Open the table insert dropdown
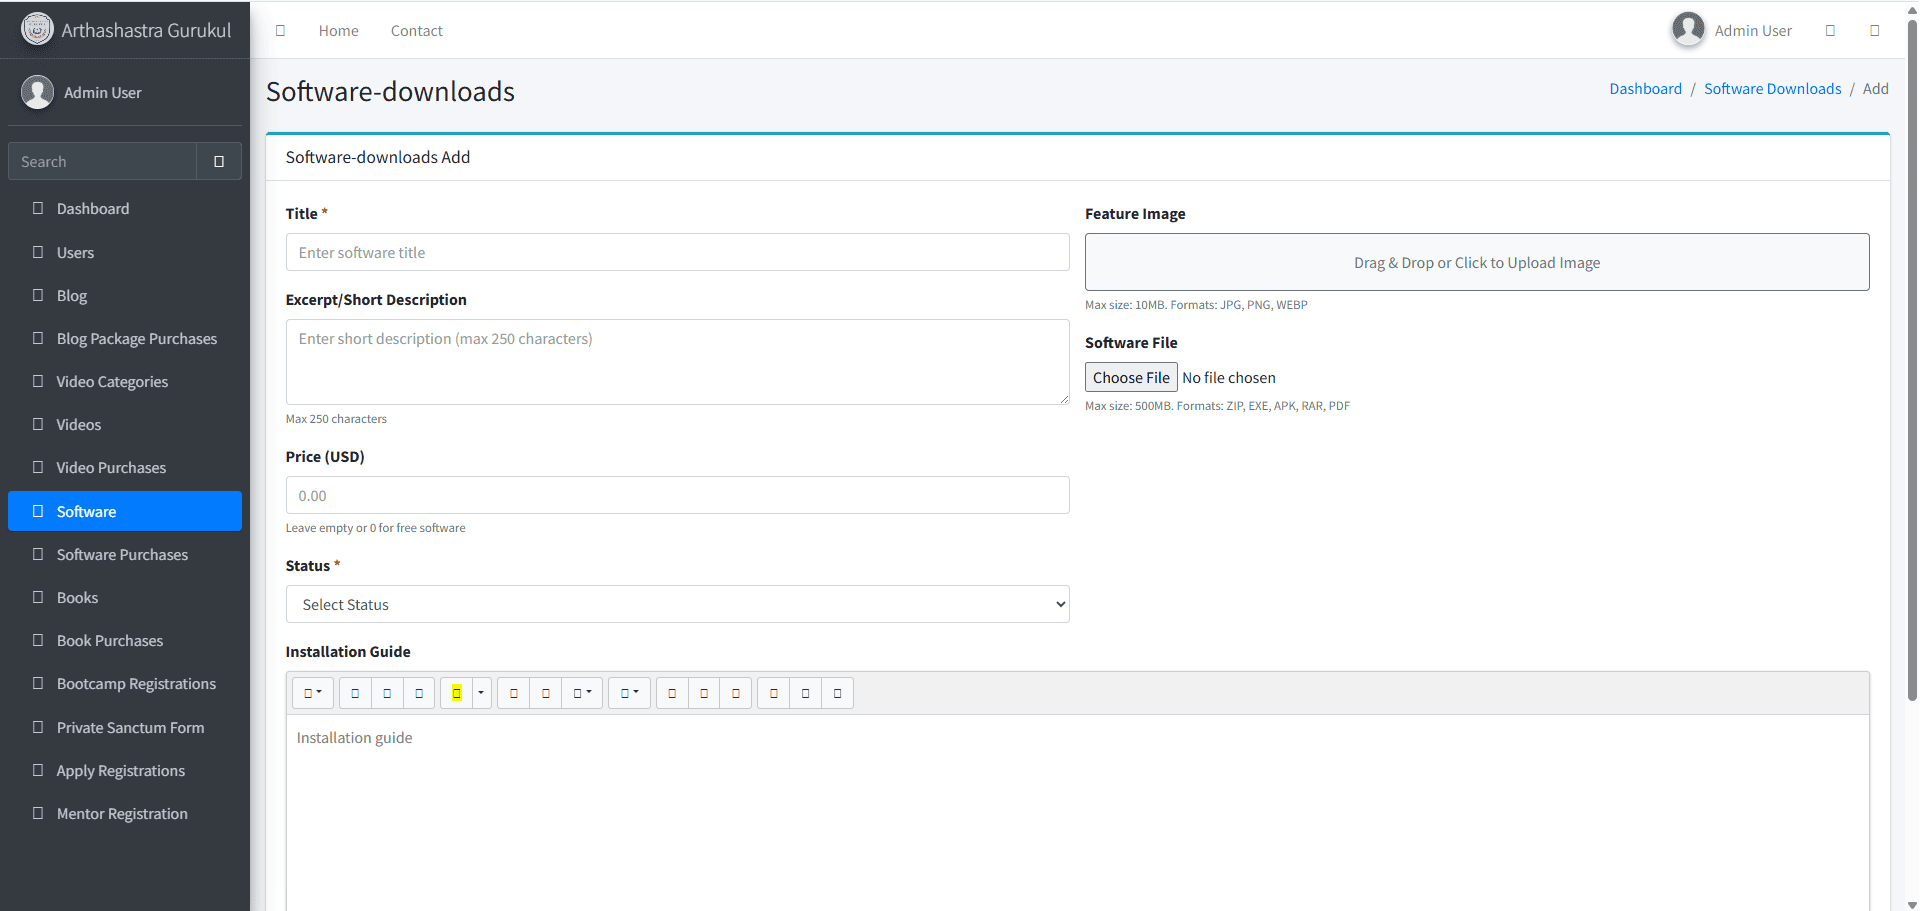This screenshot has width=1920, height=911. 629,693
